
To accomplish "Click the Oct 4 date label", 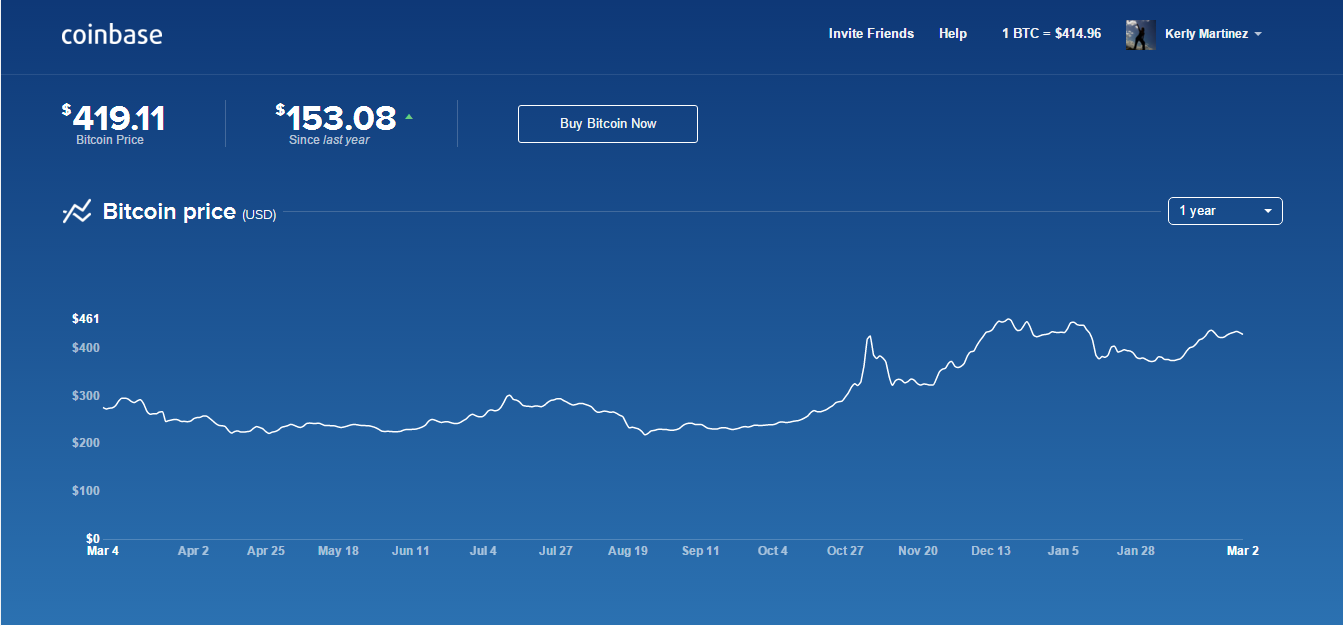I will (773, 551).
